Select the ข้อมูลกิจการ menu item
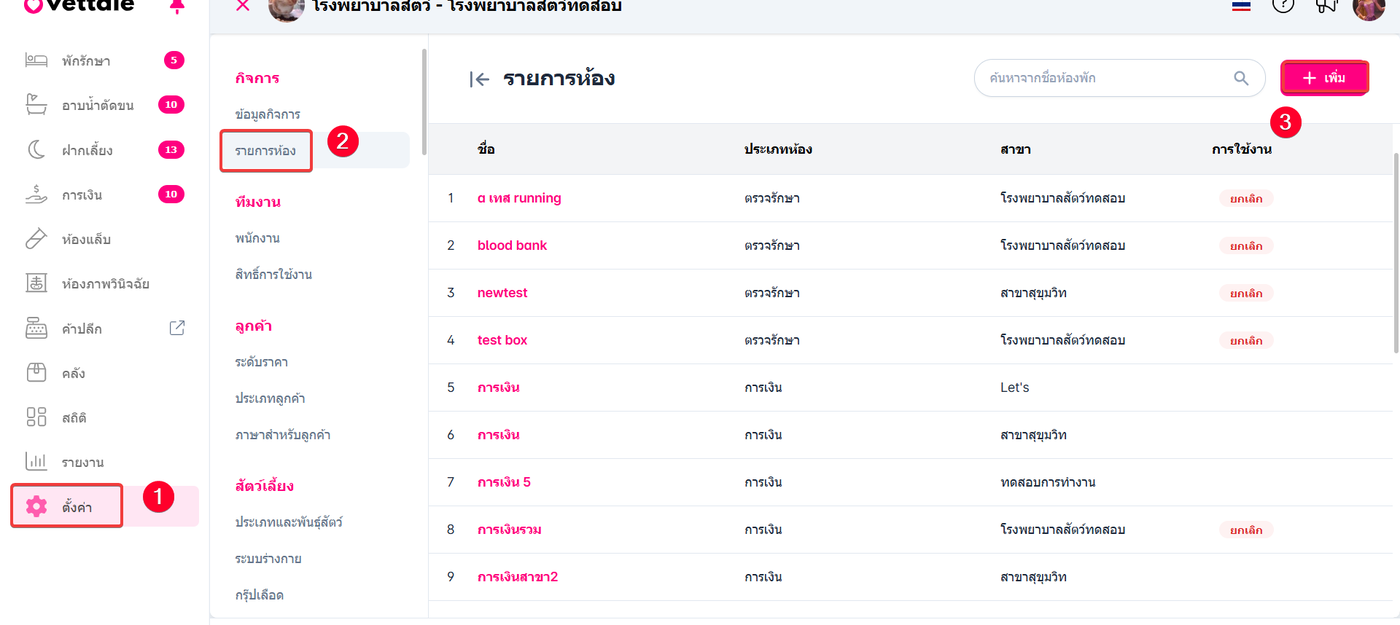 pos(267,114)
